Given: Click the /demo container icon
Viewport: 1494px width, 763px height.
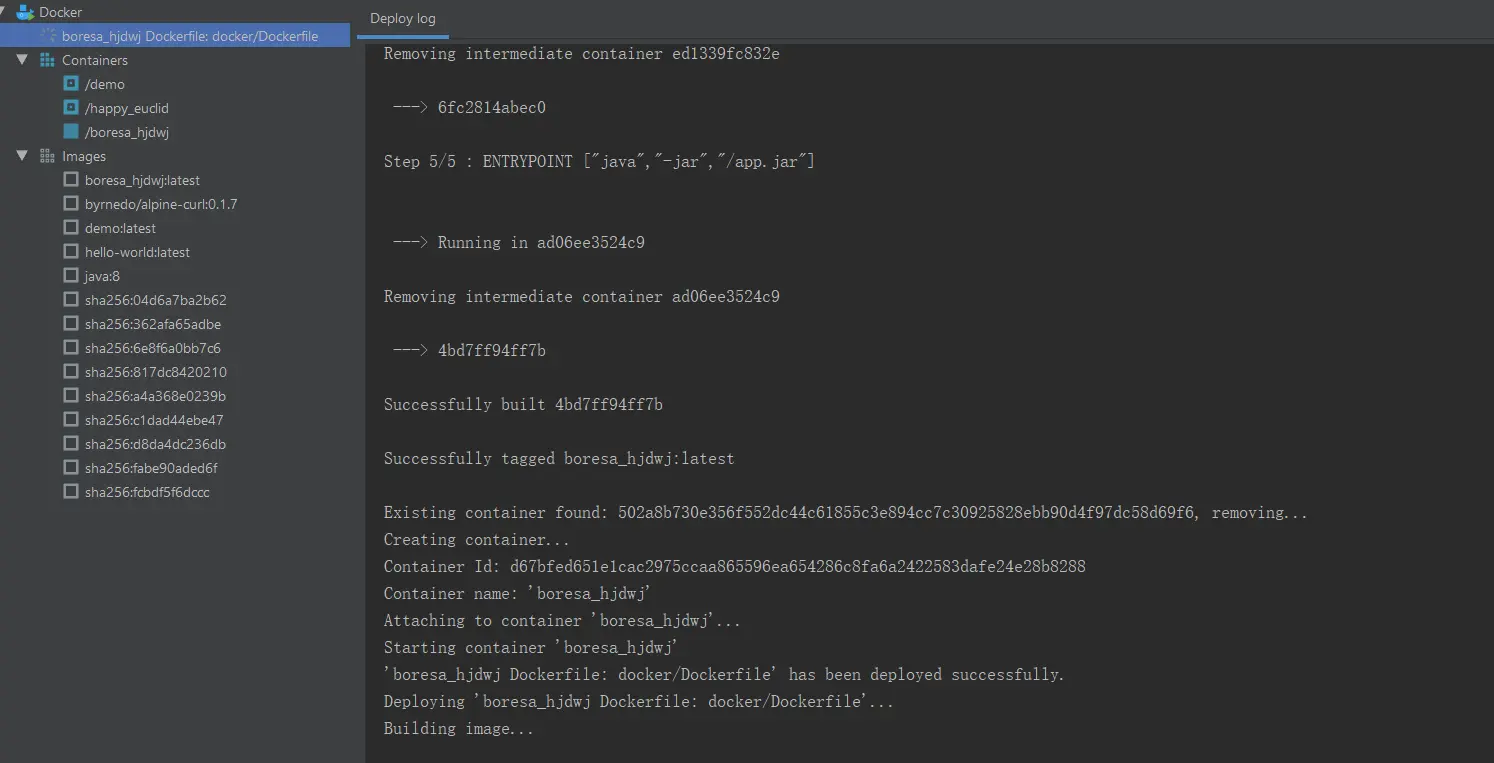Looking at the screenshot, I should [x=71, y=84].
